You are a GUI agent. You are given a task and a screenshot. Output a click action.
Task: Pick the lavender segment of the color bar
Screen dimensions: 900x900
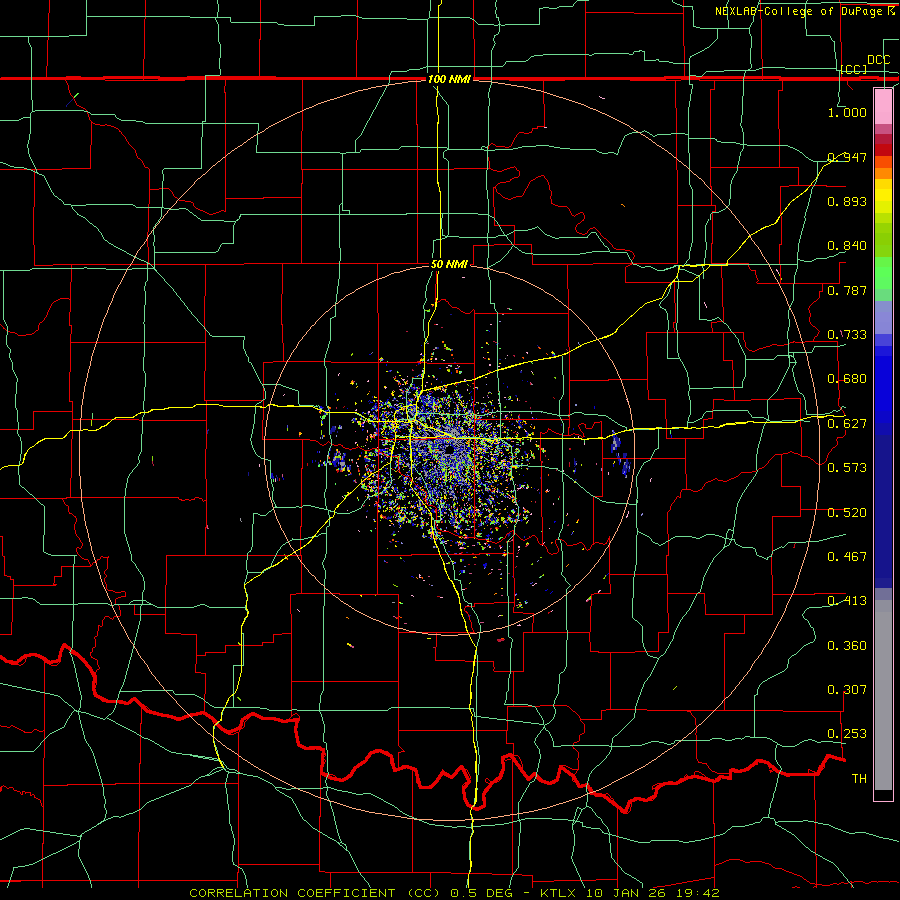tap(883, 317)
